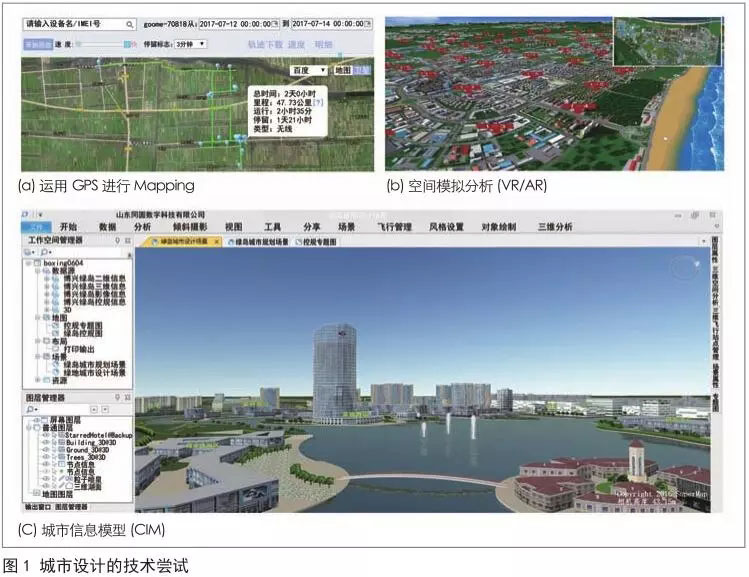Click the 轨迹下载 link
The width and height of the screenshot is (749, 577).
click(265, 44)
